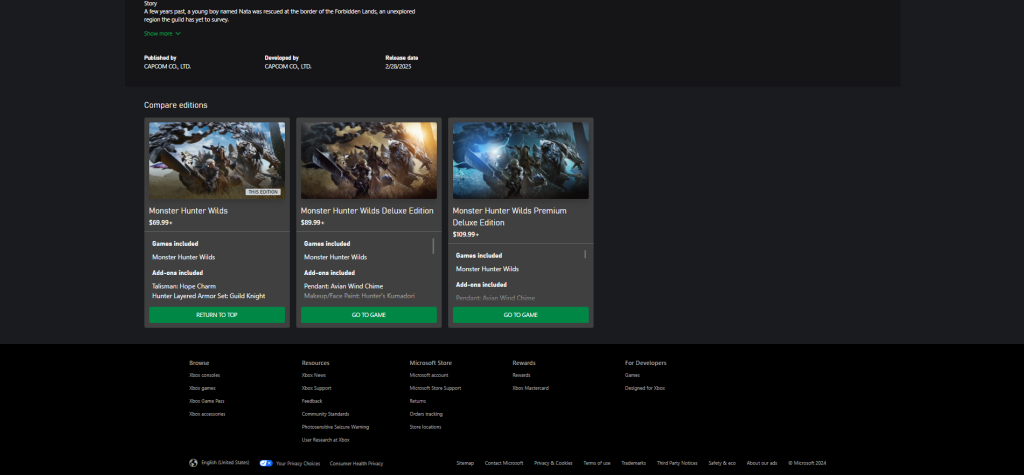Go to game for Premium Deluxe Edition
The height and width of the screenshot is (475, 1024).
pyautogui.click(x=521, y=314)
